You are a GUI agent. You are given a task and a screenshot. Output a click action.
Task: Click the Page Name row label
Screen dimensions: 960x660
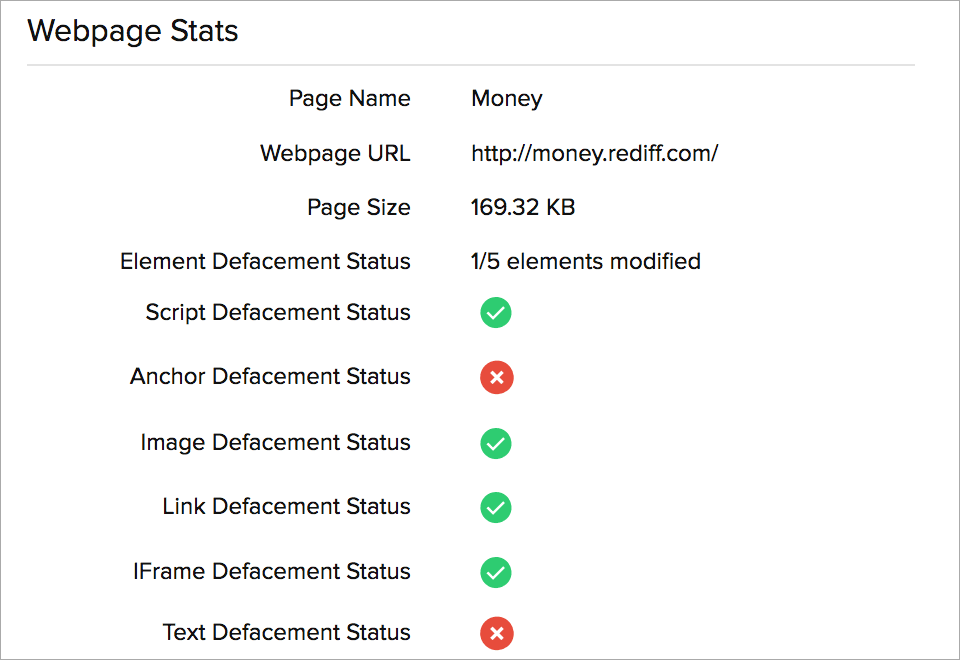coord(349,98)
